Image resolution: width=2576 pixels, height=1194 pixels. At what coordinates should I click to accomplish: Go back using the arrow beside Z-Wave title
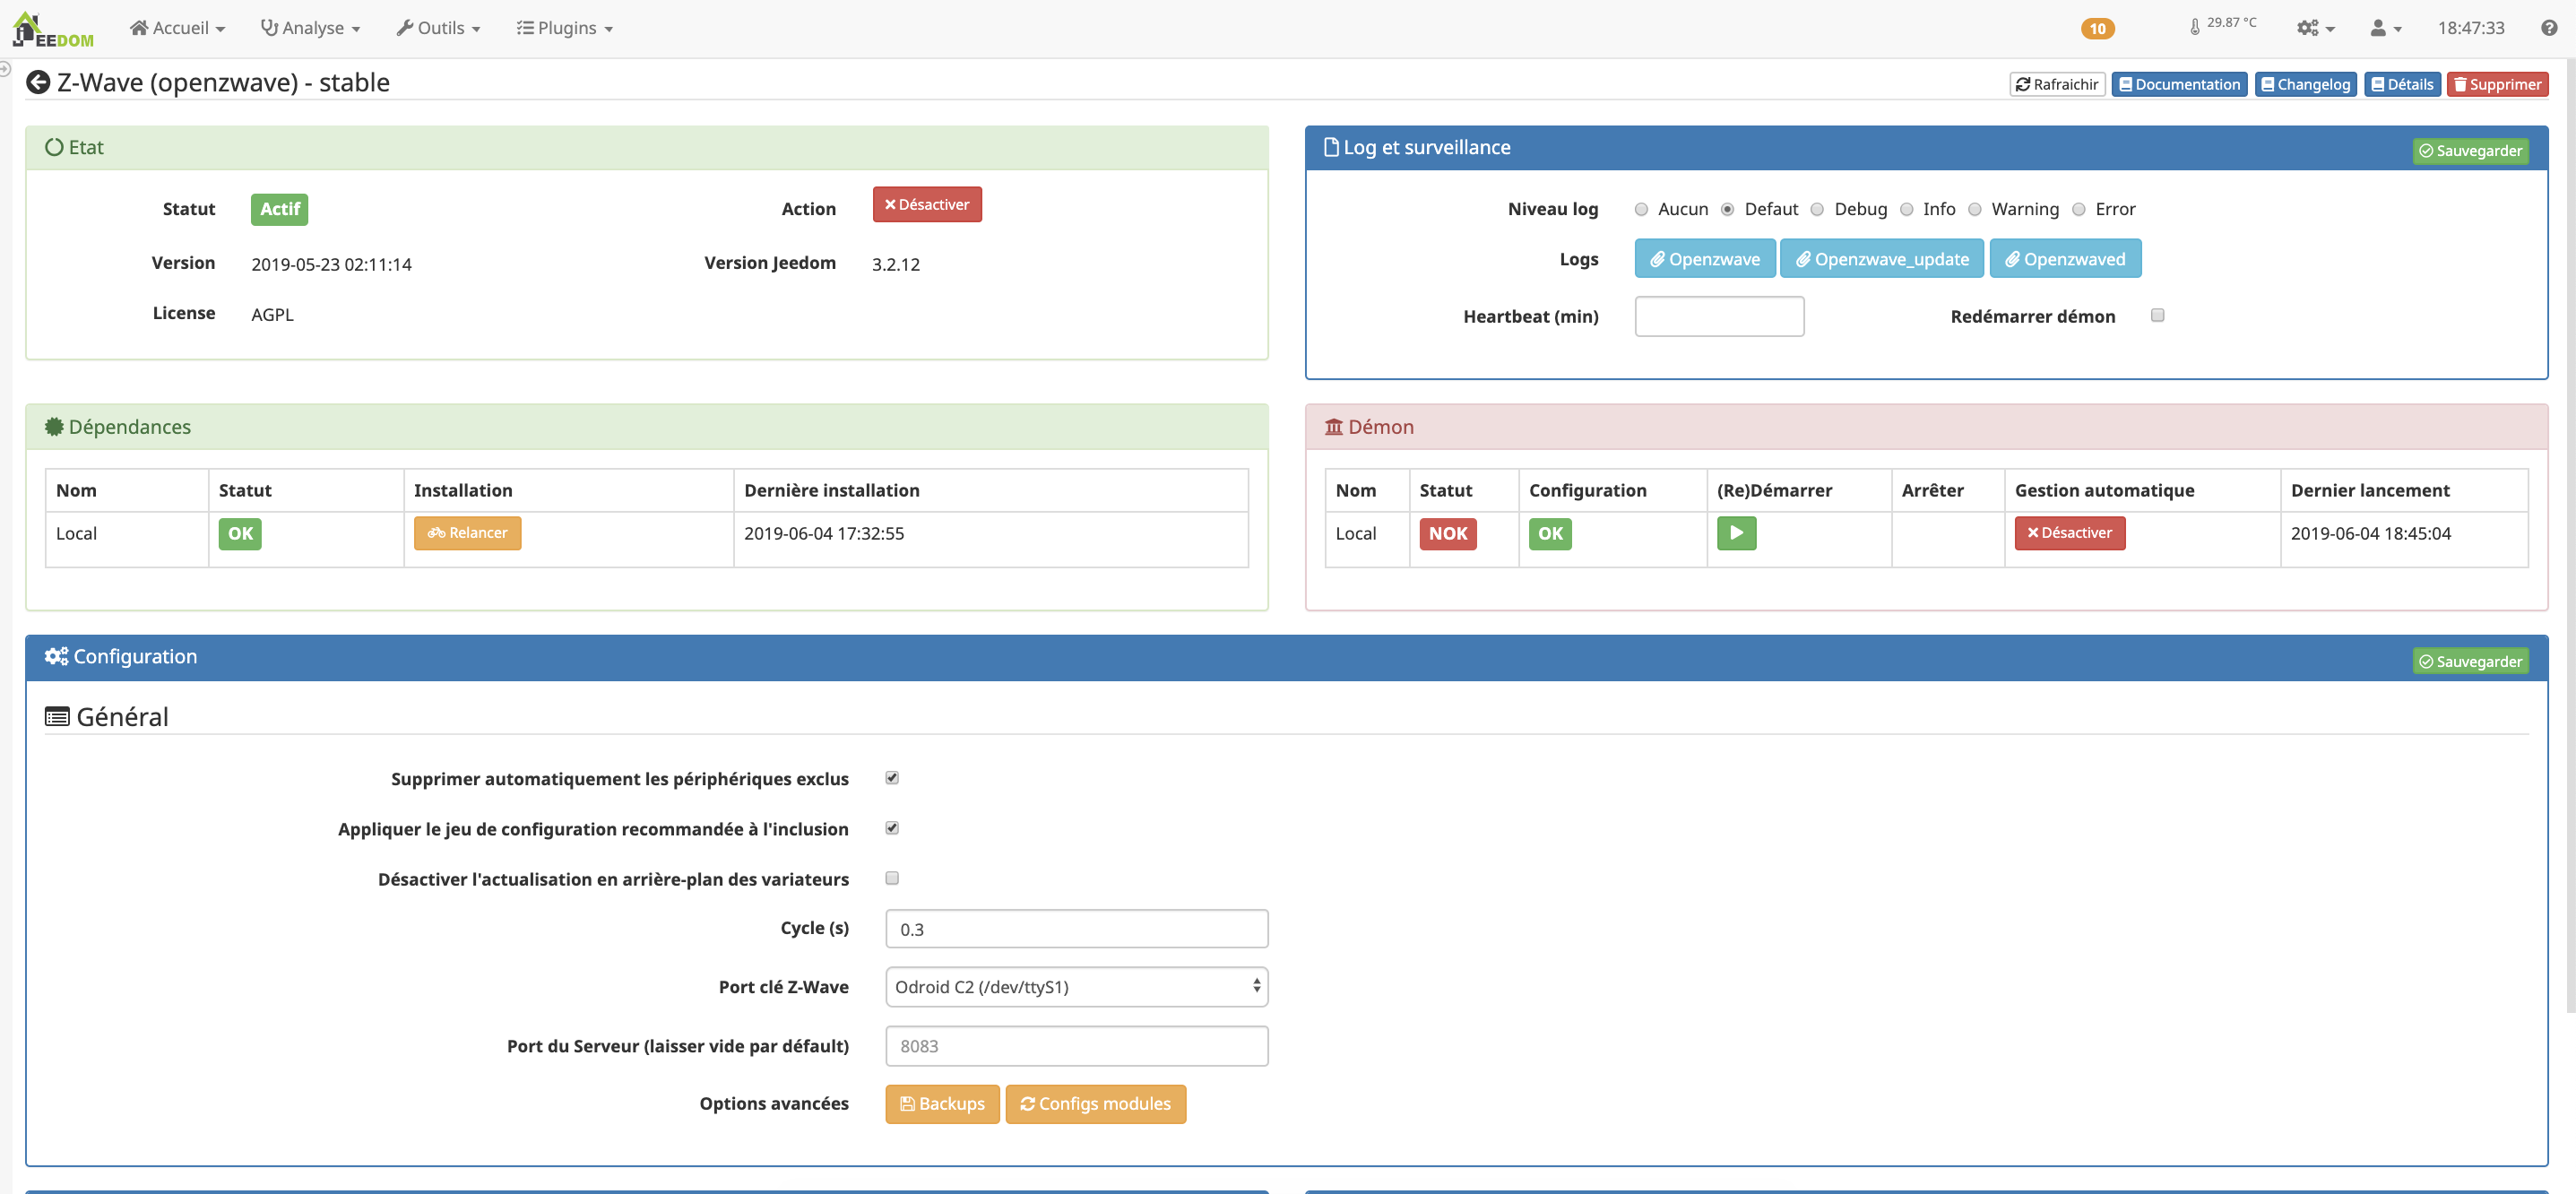[38, 82]
